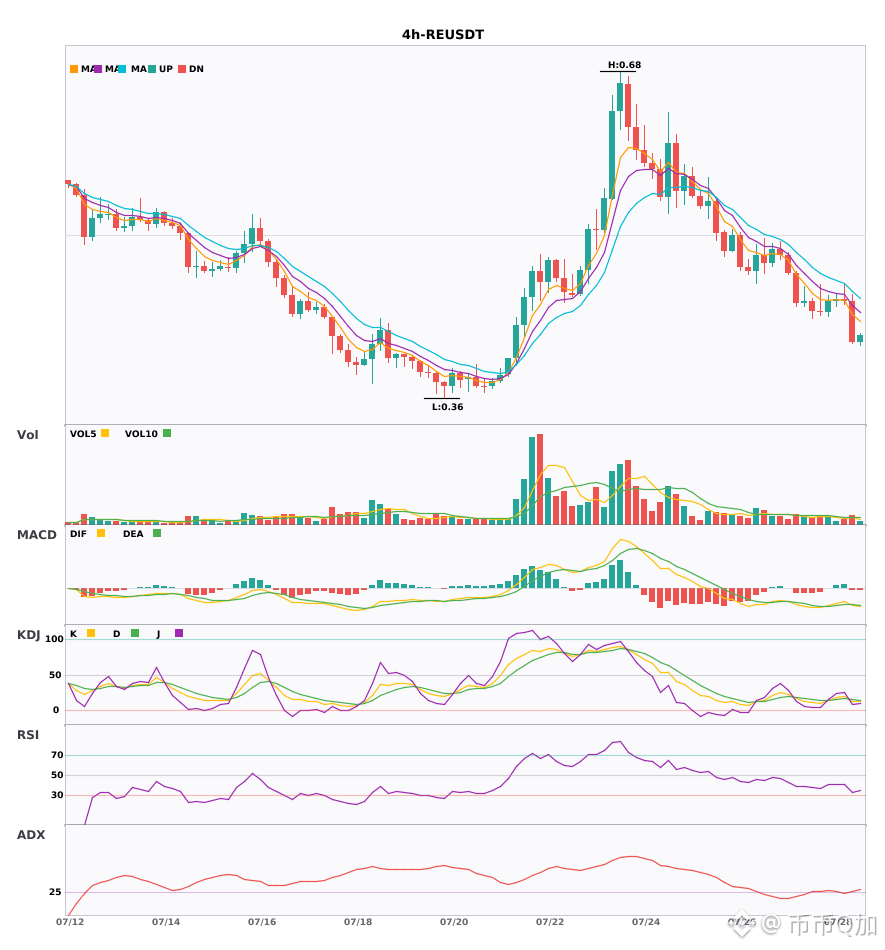
Task: Click the 07/18 date label
Action: click(x=358, y=922)
